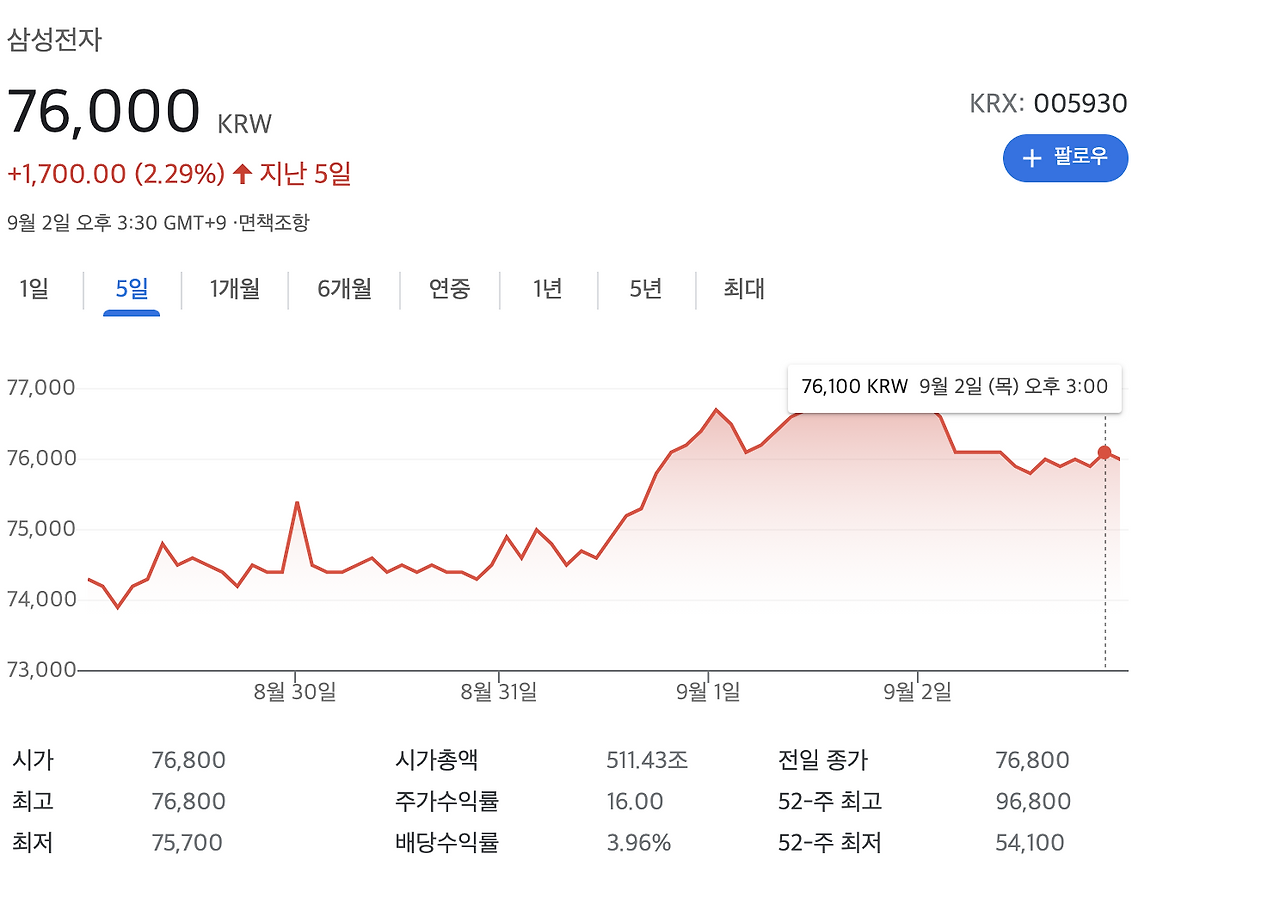The image size is (1280, 910).
Task: Open the 면책조항 disclaimer link
Action: (276, 223)
